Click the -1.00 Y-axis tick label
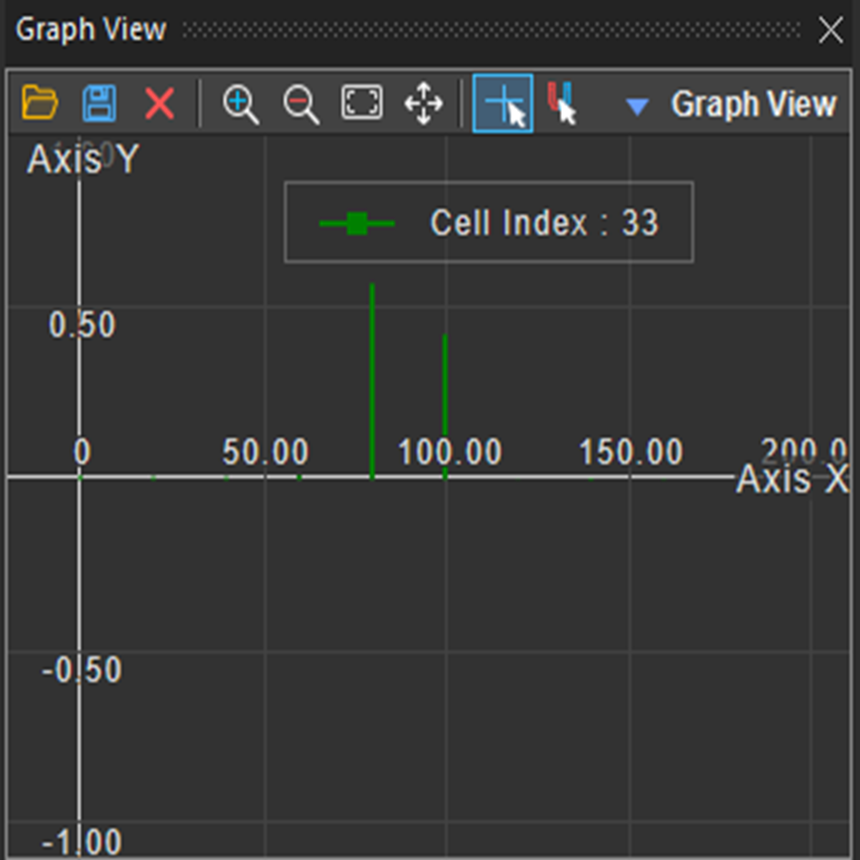The image size is (860, 860). 82,842
